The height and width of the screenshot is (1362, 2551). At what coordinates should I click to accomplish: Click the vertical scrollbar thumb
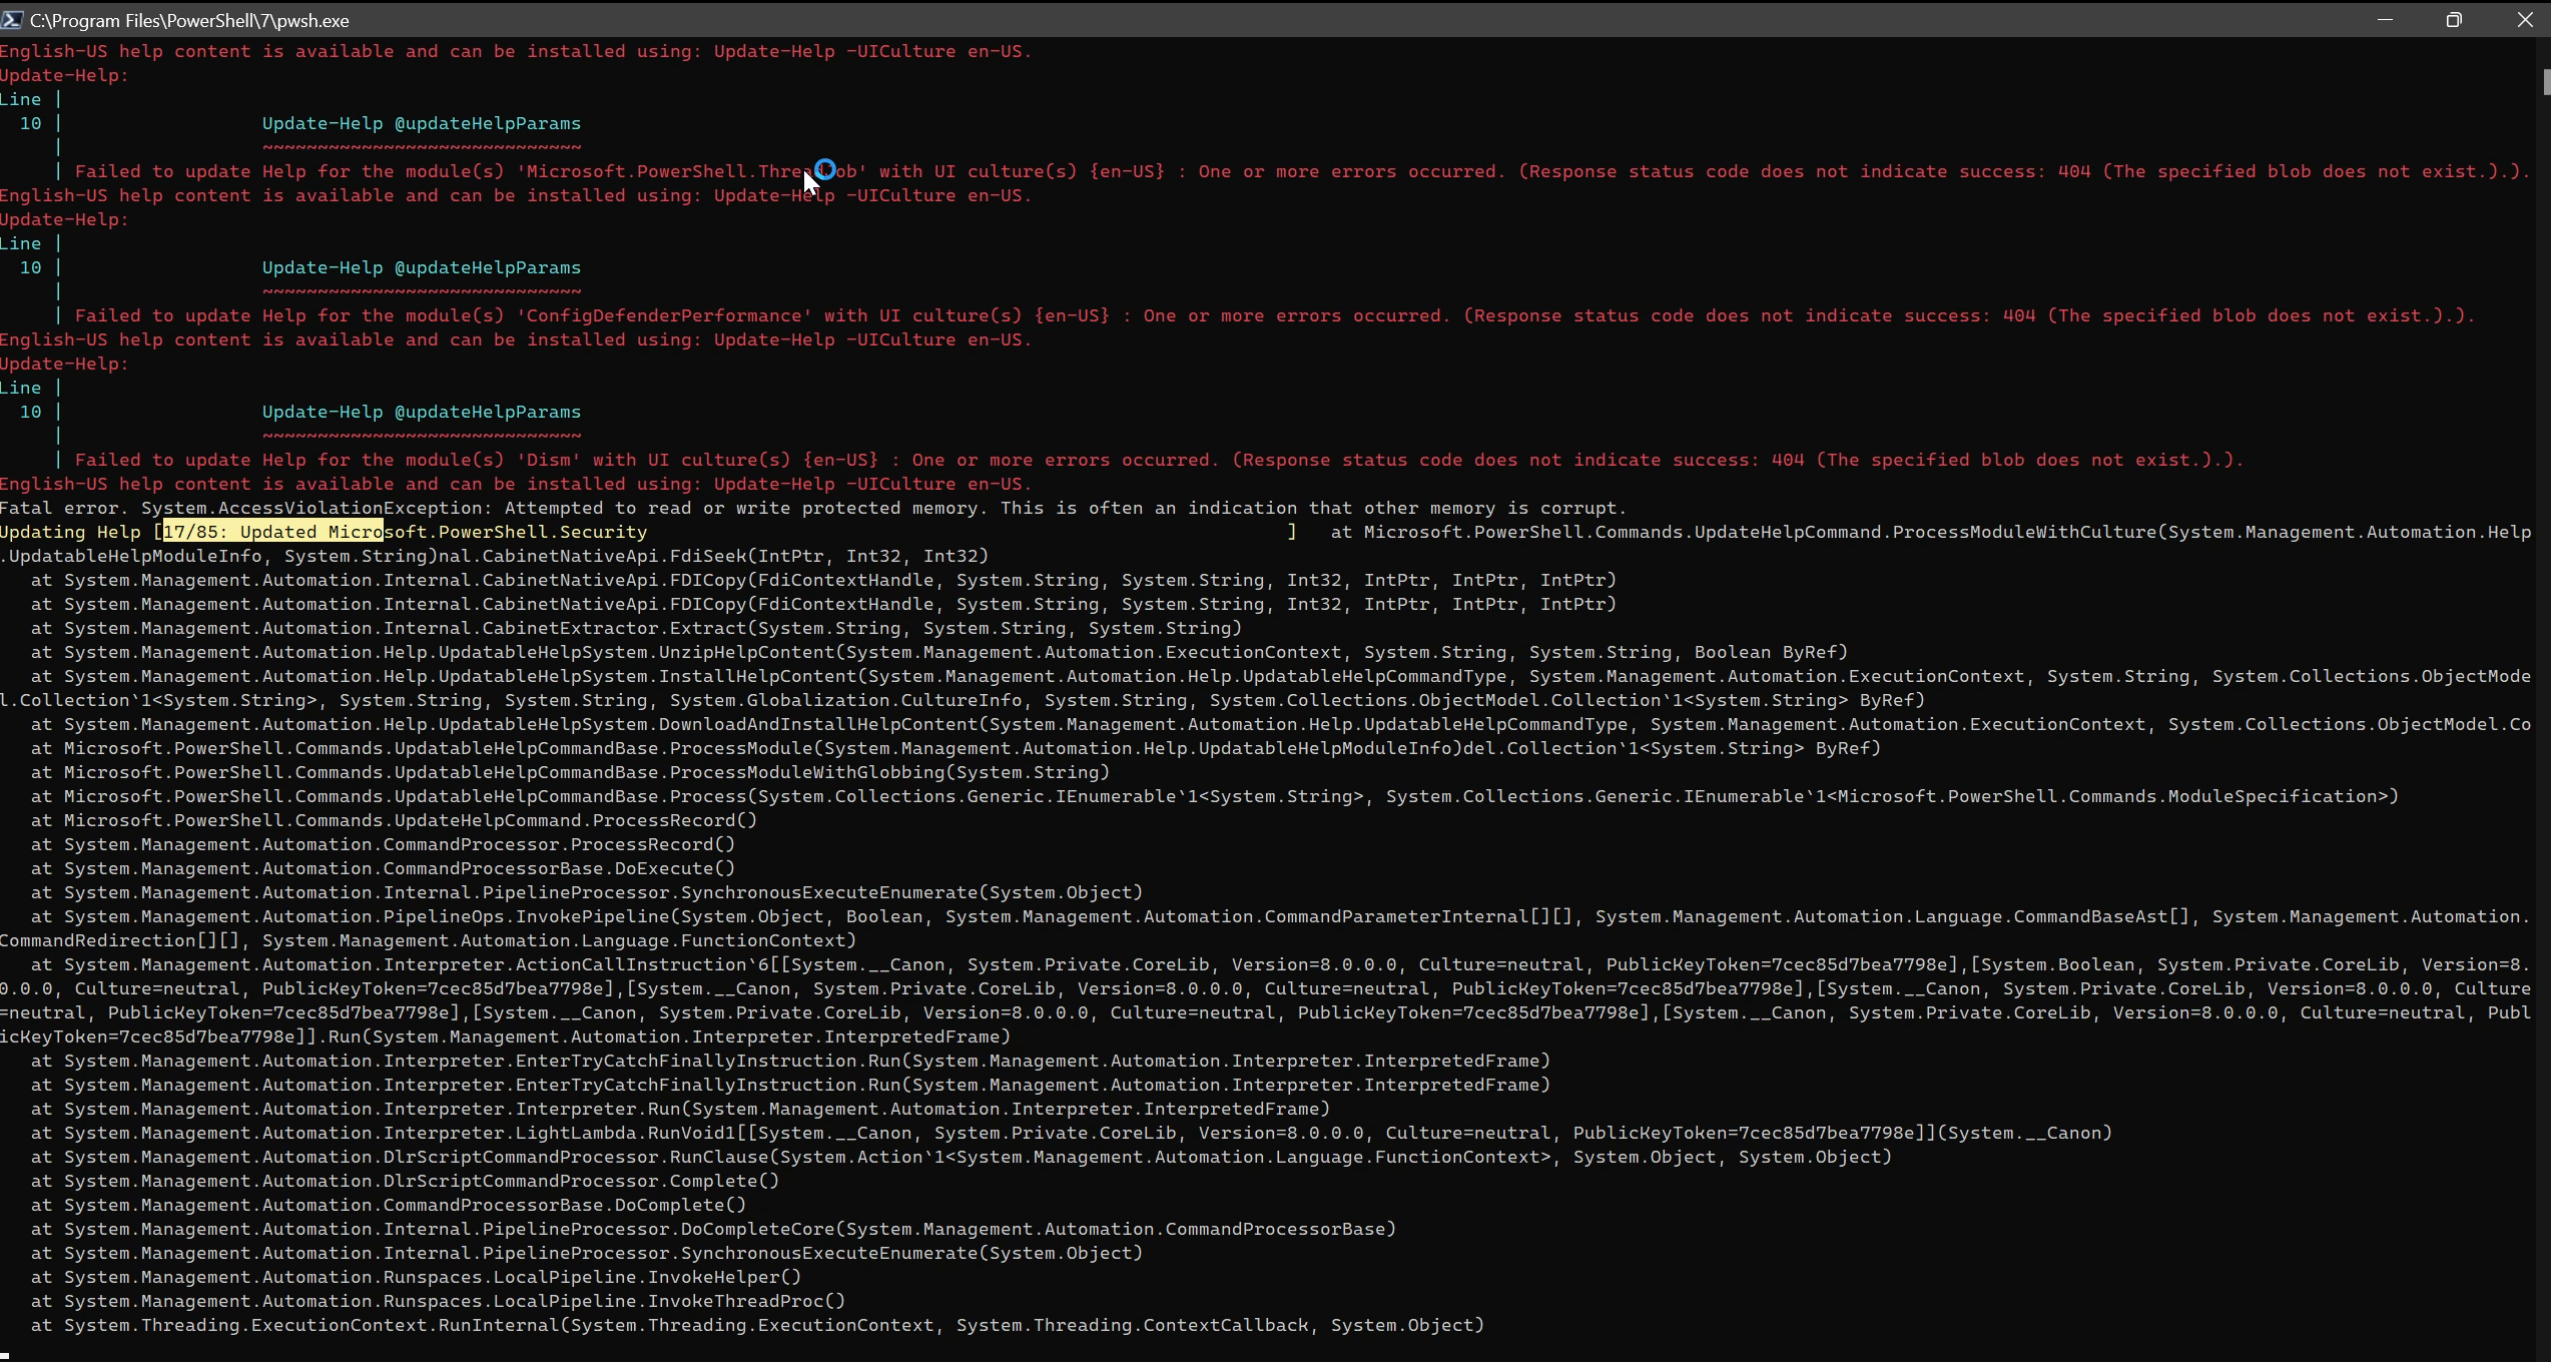point(2545,82)
